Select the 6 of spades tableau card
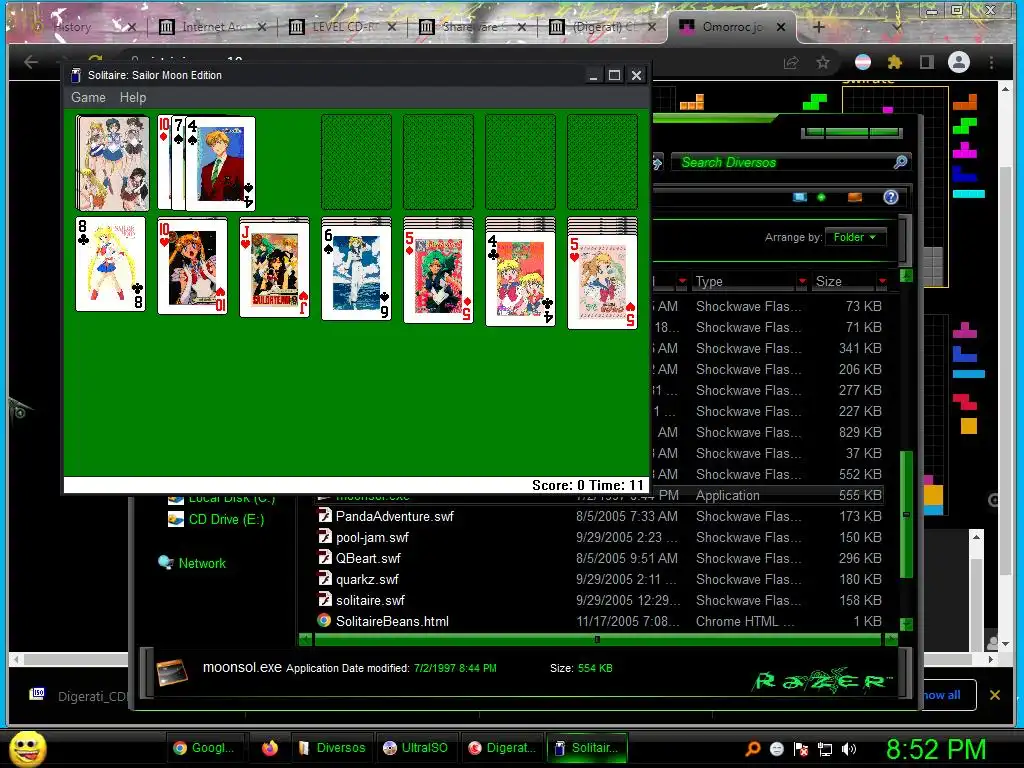 (357, 273)
